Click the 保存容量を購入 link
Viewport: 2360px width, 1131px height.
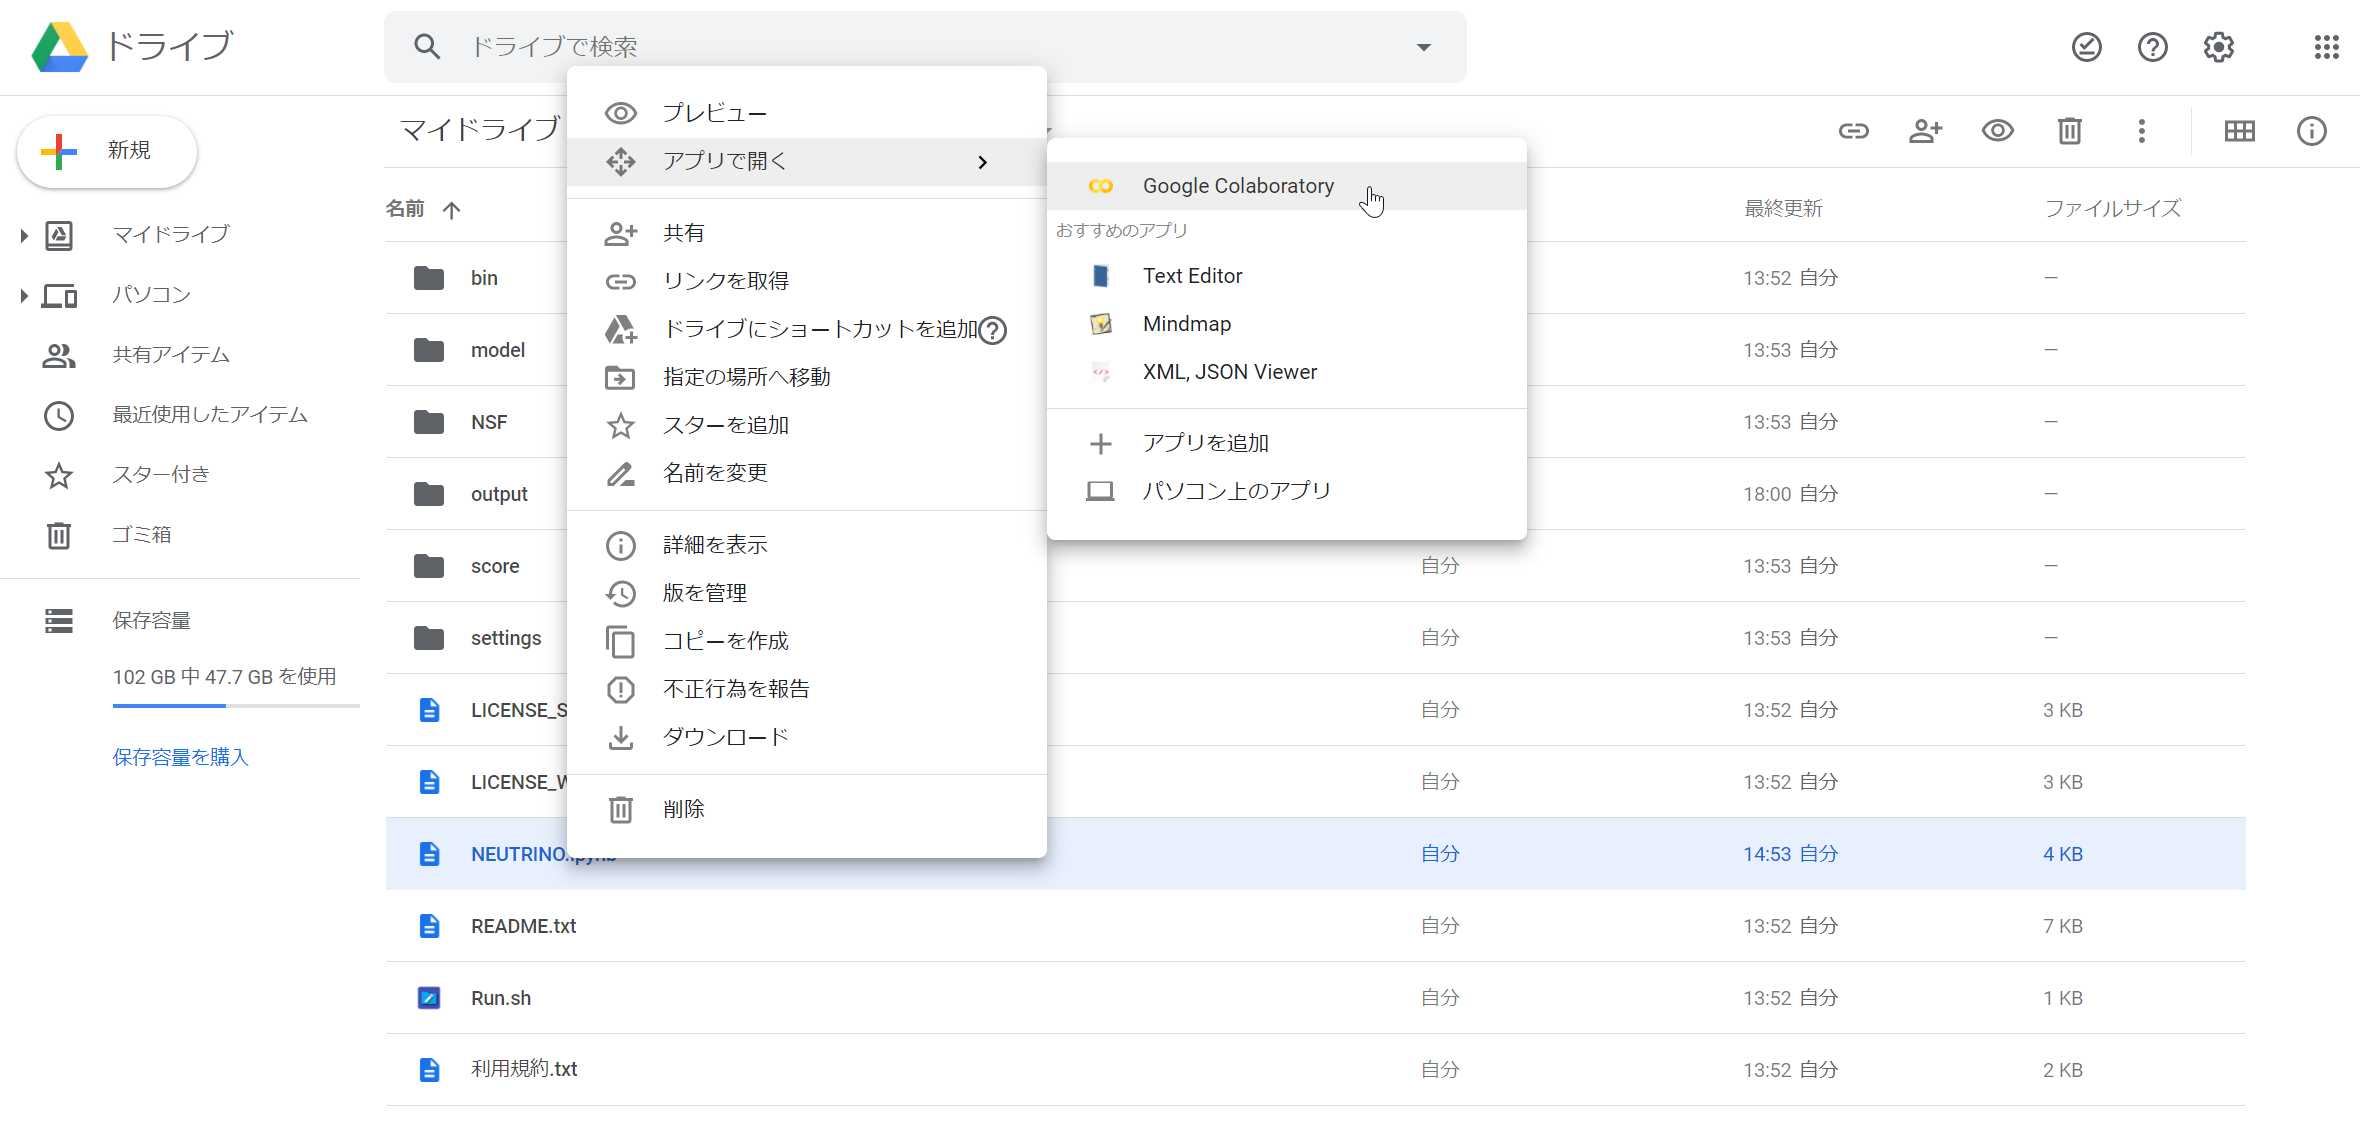pos(180,757)
